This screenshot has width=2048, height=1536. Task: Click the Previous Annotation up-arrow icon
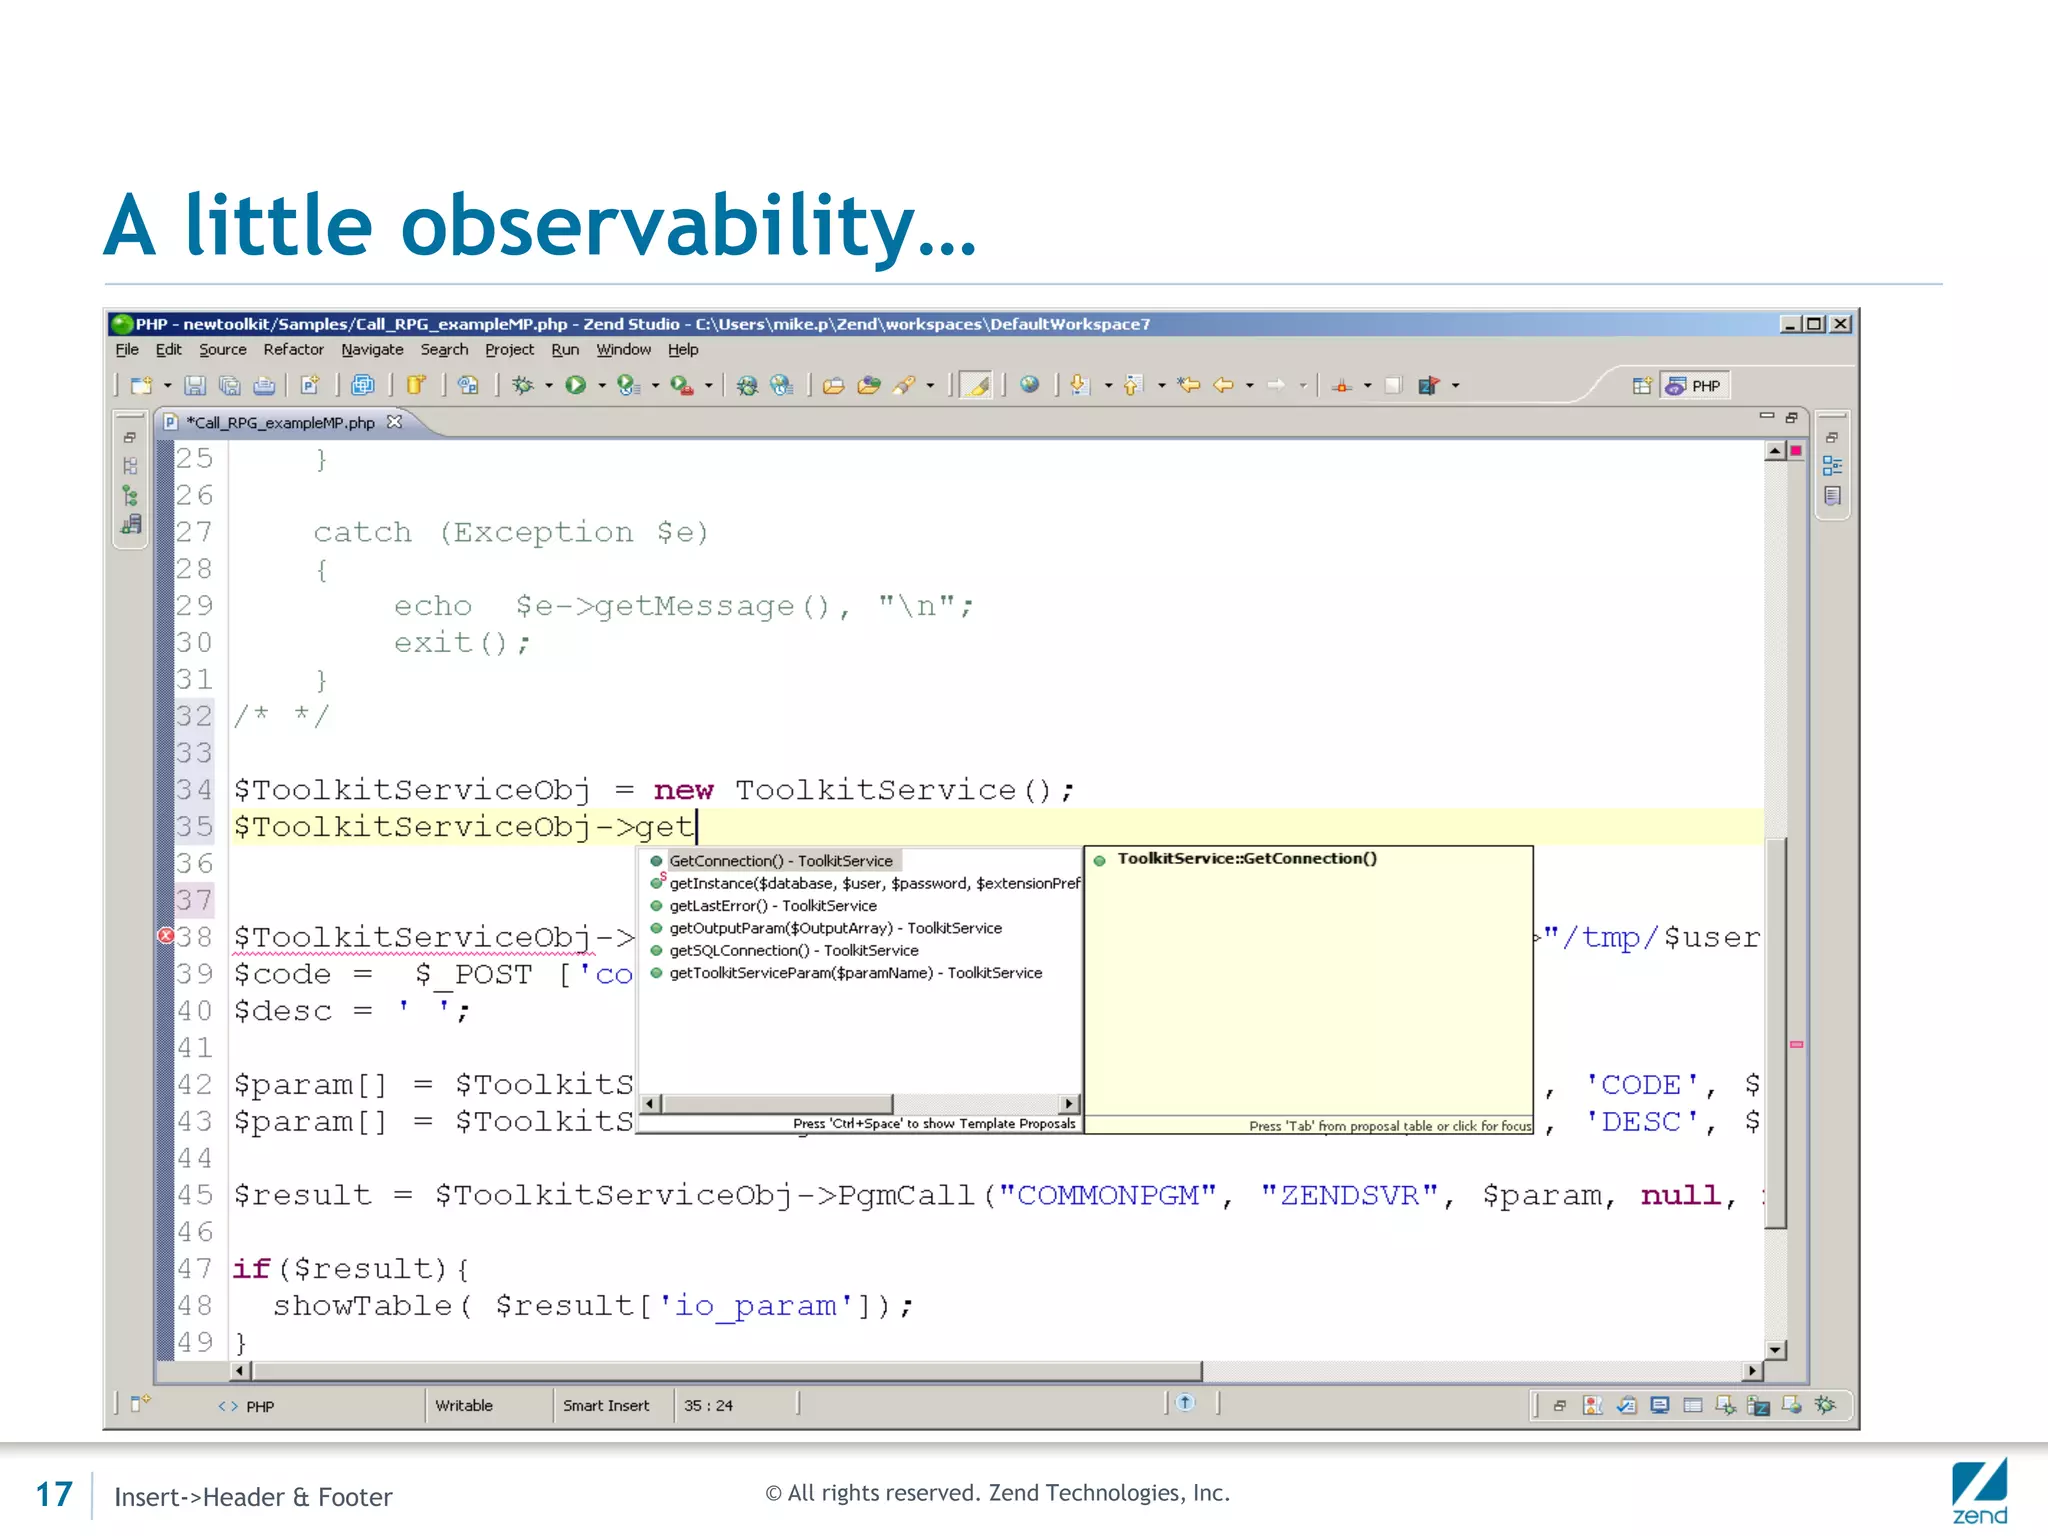point(1133,385)
